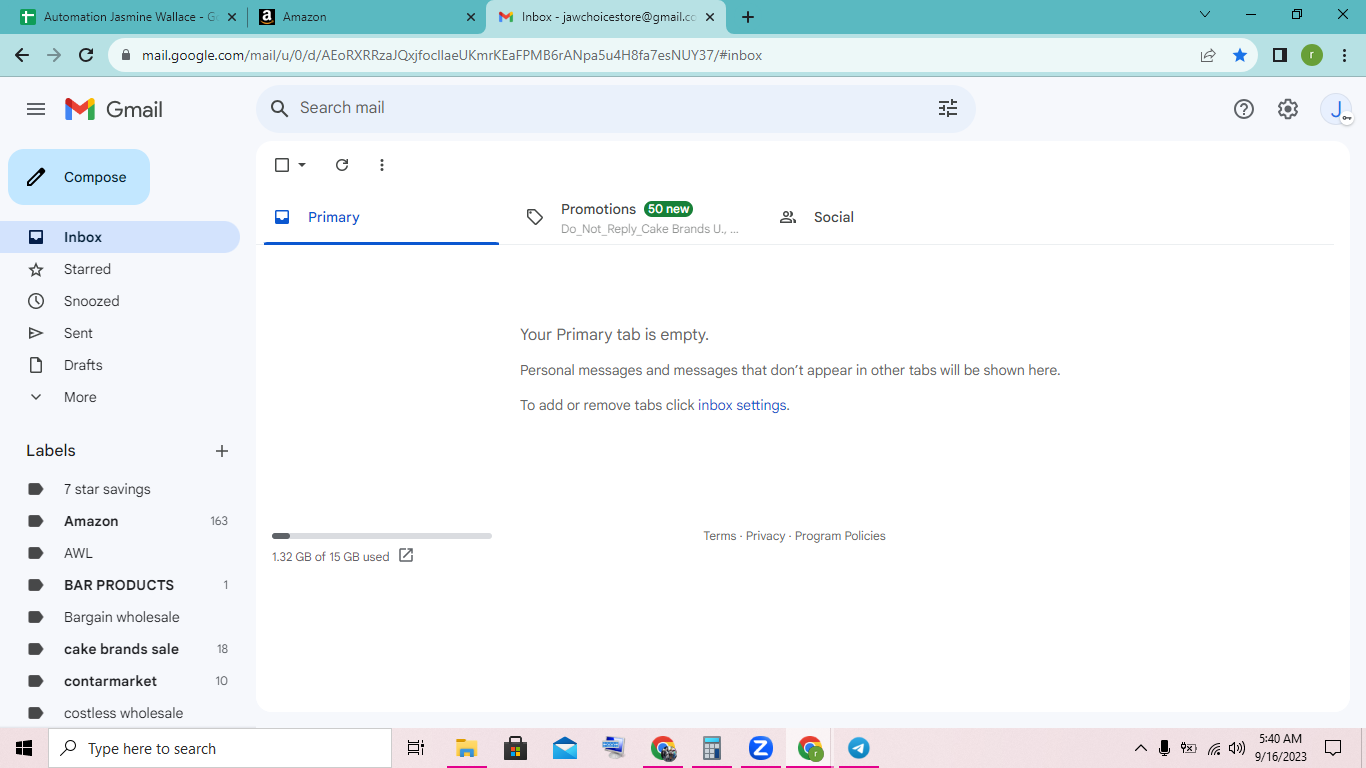Open the Google account avatar J
The image size is (1366, 768).
tap(1336, 109)
